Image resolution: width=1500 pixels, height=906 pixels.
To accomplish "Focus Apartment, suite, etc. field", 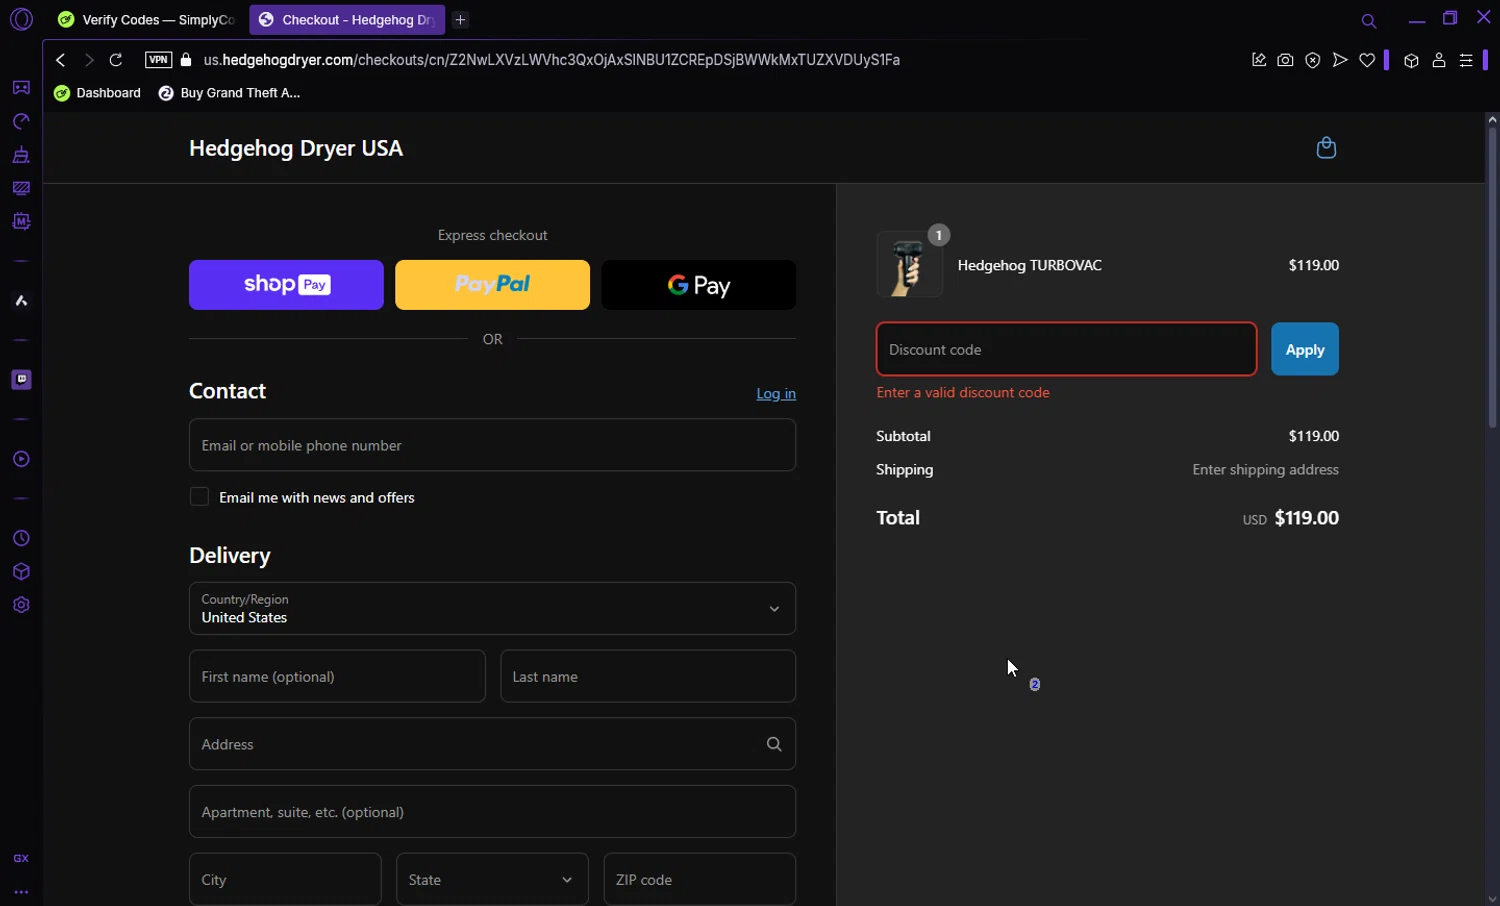I will coord(492,812).
